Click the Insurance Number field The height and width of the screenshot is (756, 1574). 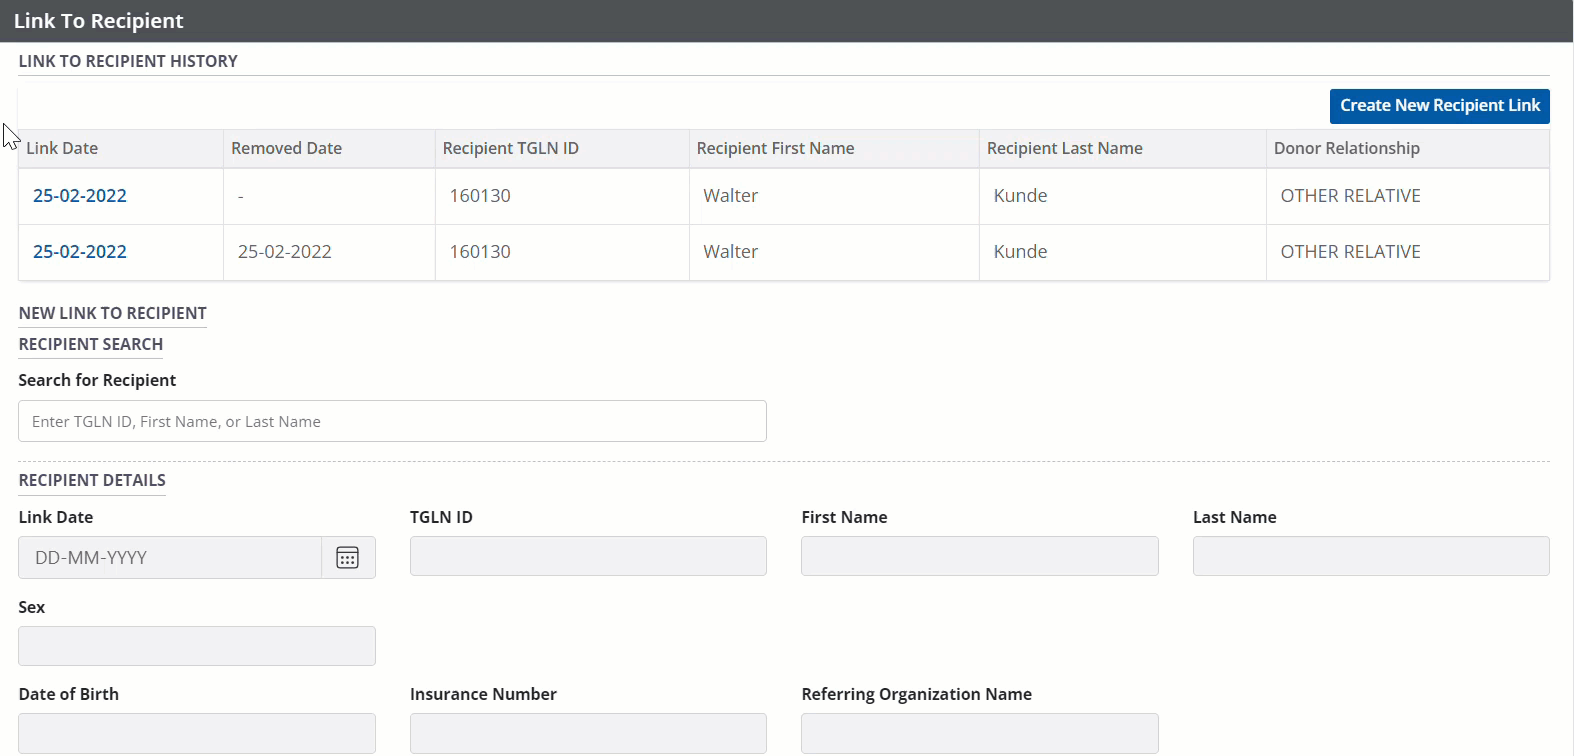coord(588,733)
